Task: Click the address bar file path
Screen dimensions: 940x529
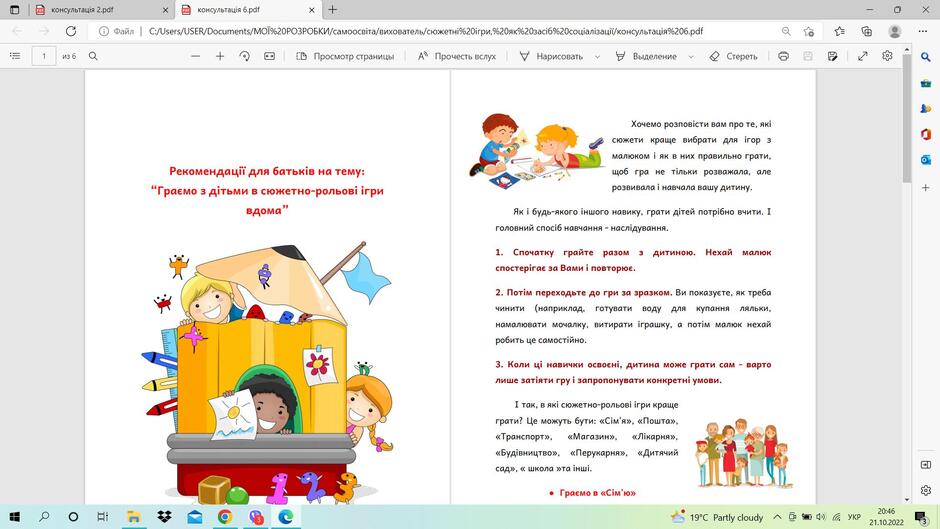Action: tap(426, 31)
